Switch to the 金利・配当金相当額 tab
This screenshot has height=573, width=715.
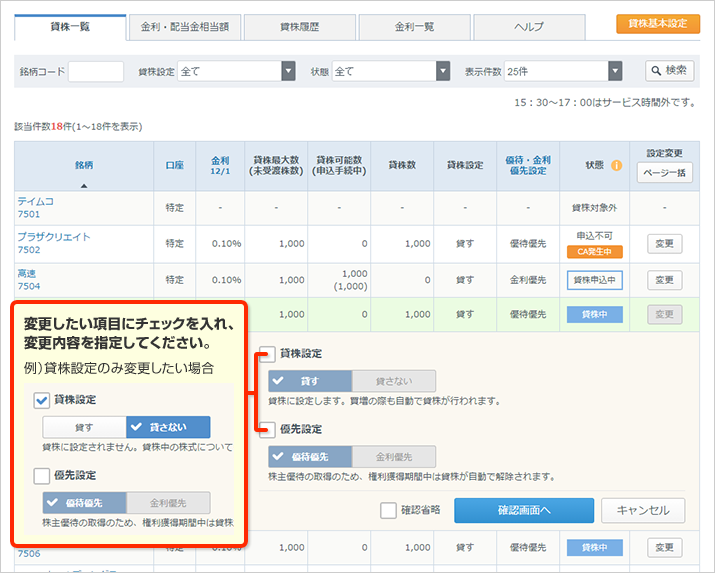(184, 27)
